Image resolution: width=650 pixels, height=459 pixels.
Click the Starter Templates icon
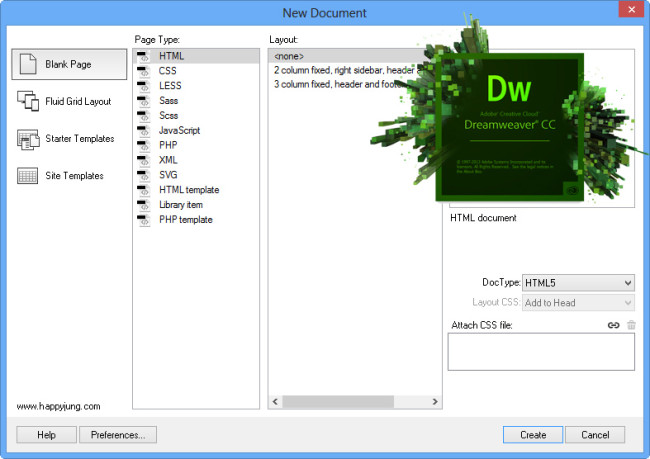[x=28, y=139]
